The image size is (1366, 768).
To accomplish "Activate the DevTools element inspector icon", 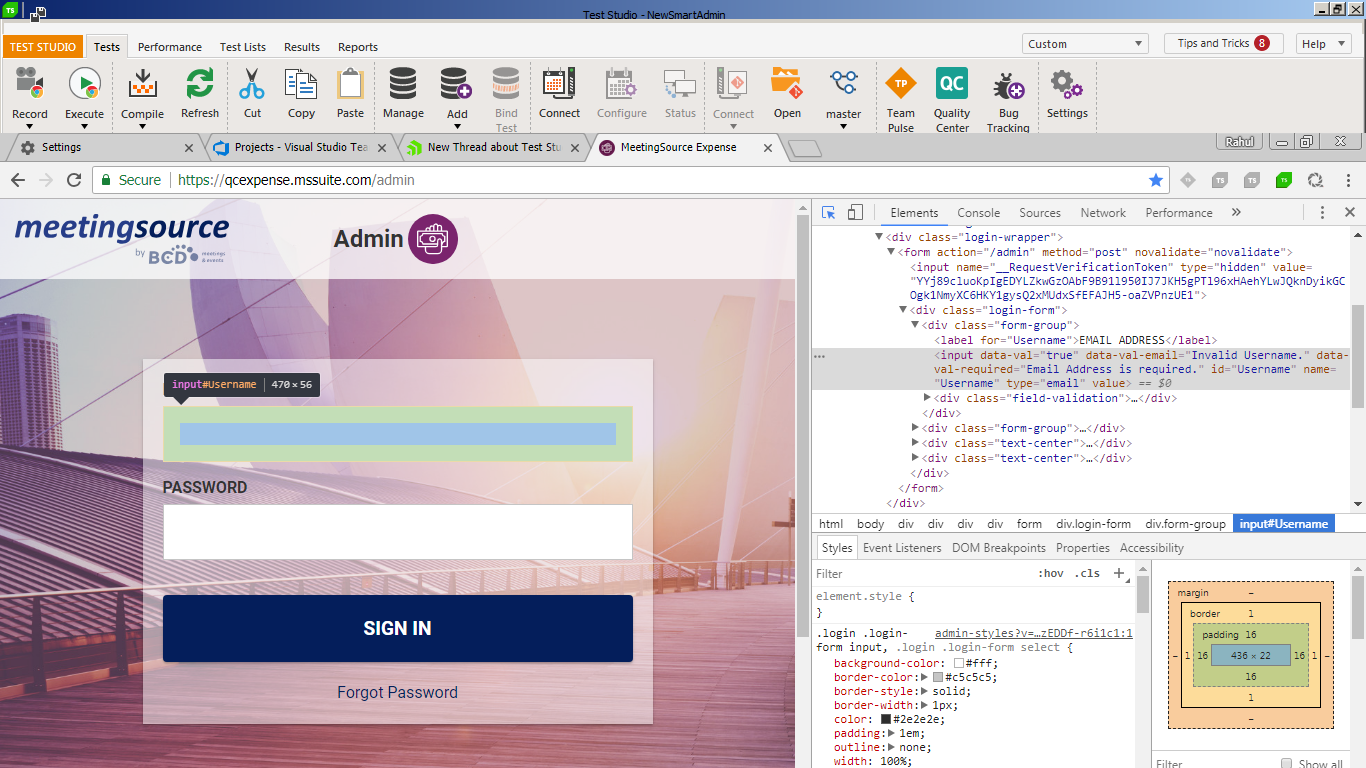I will tap(829, 212).
